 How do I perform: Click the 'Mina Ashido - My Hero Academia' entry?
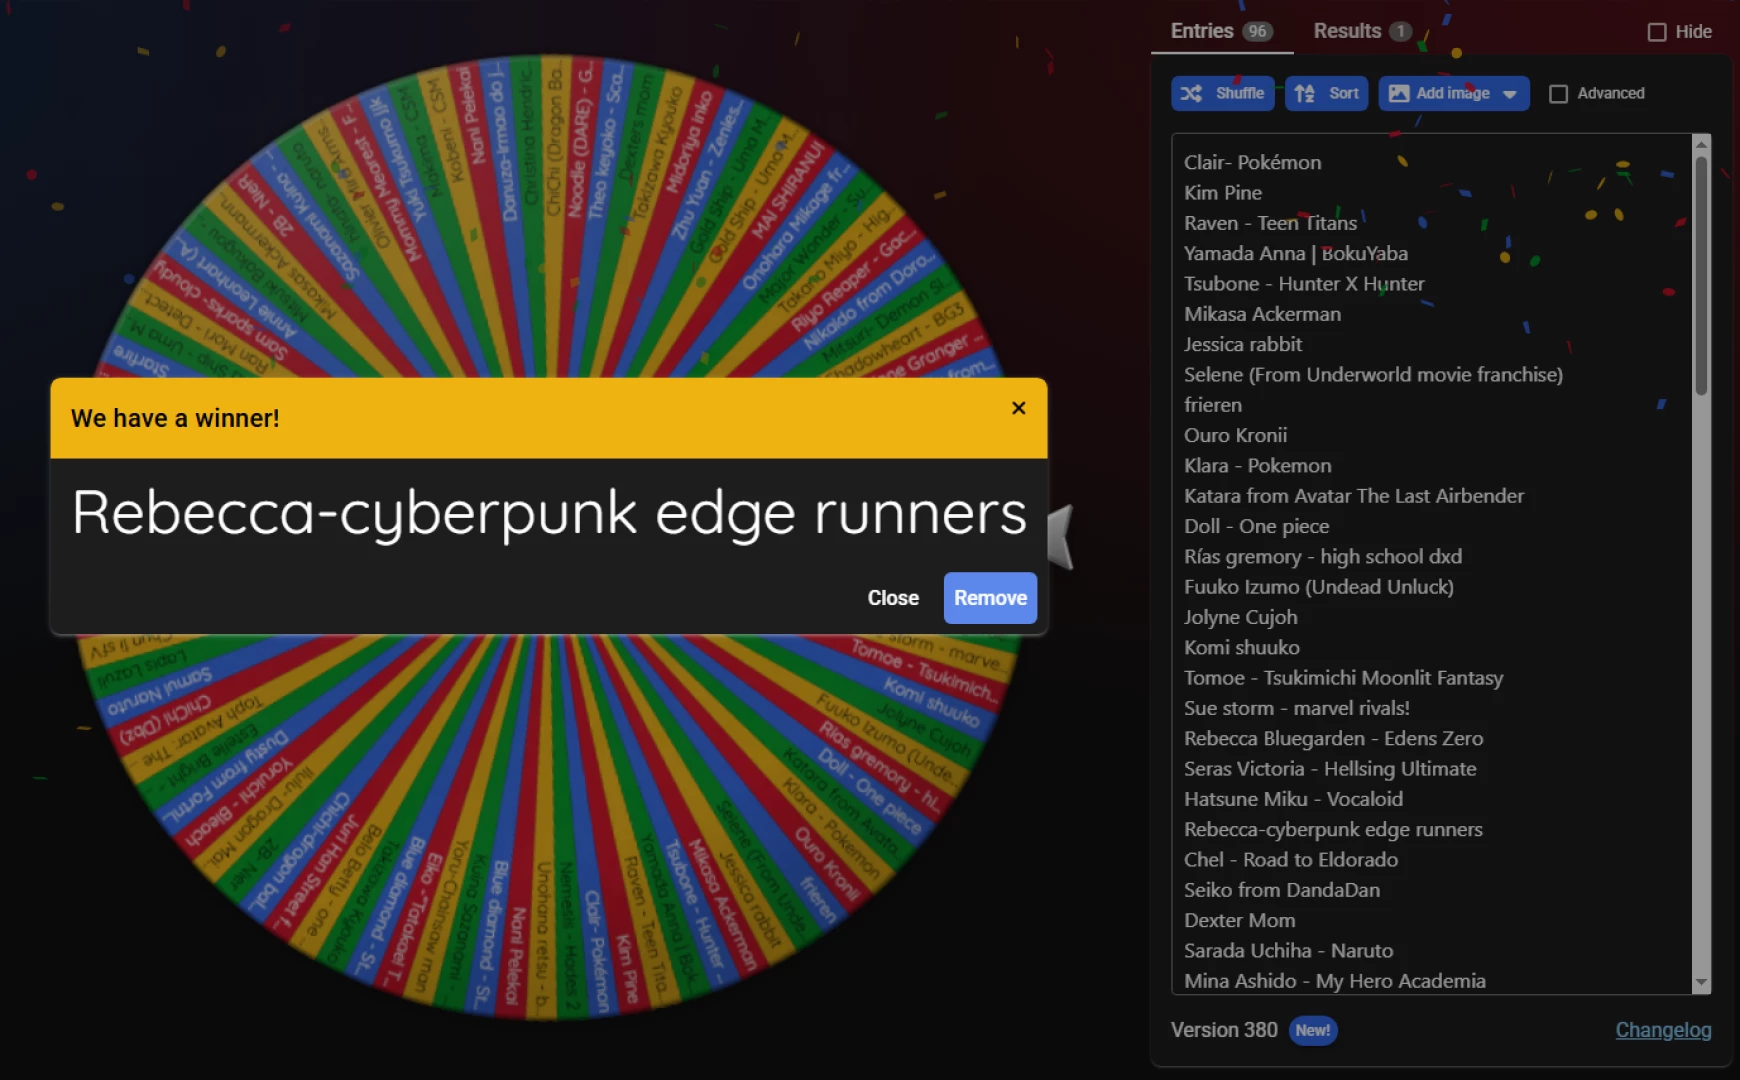[x=1335, y=981]
